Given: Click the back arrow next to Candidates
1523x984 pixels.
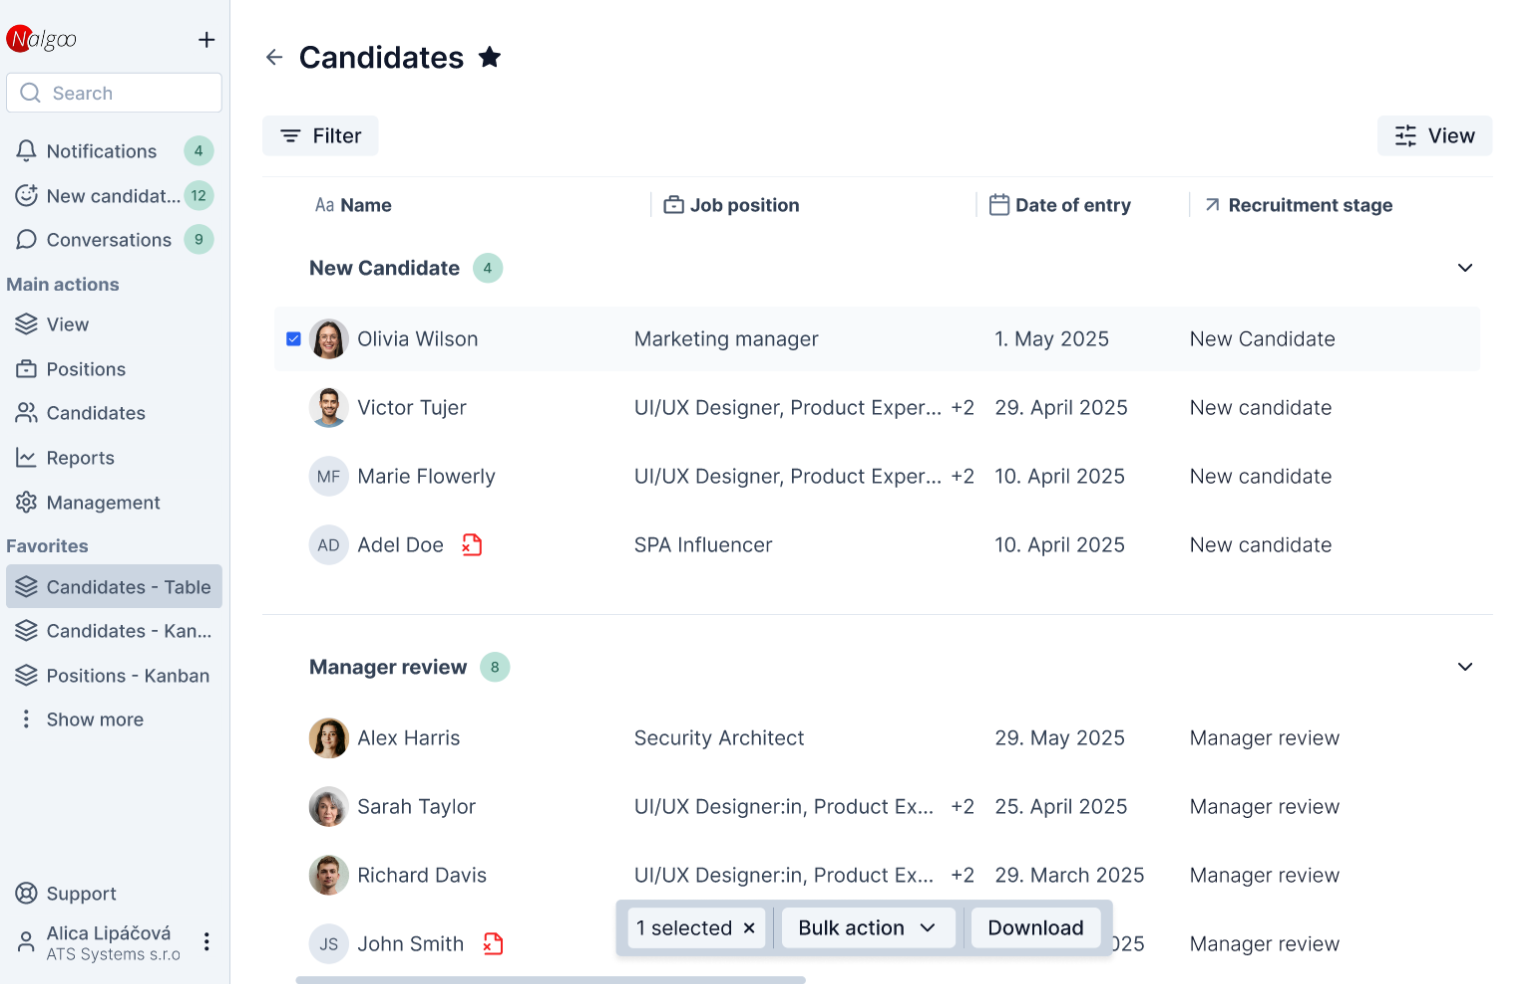Looking at the screenshot, I should click(x=274, y=58).
